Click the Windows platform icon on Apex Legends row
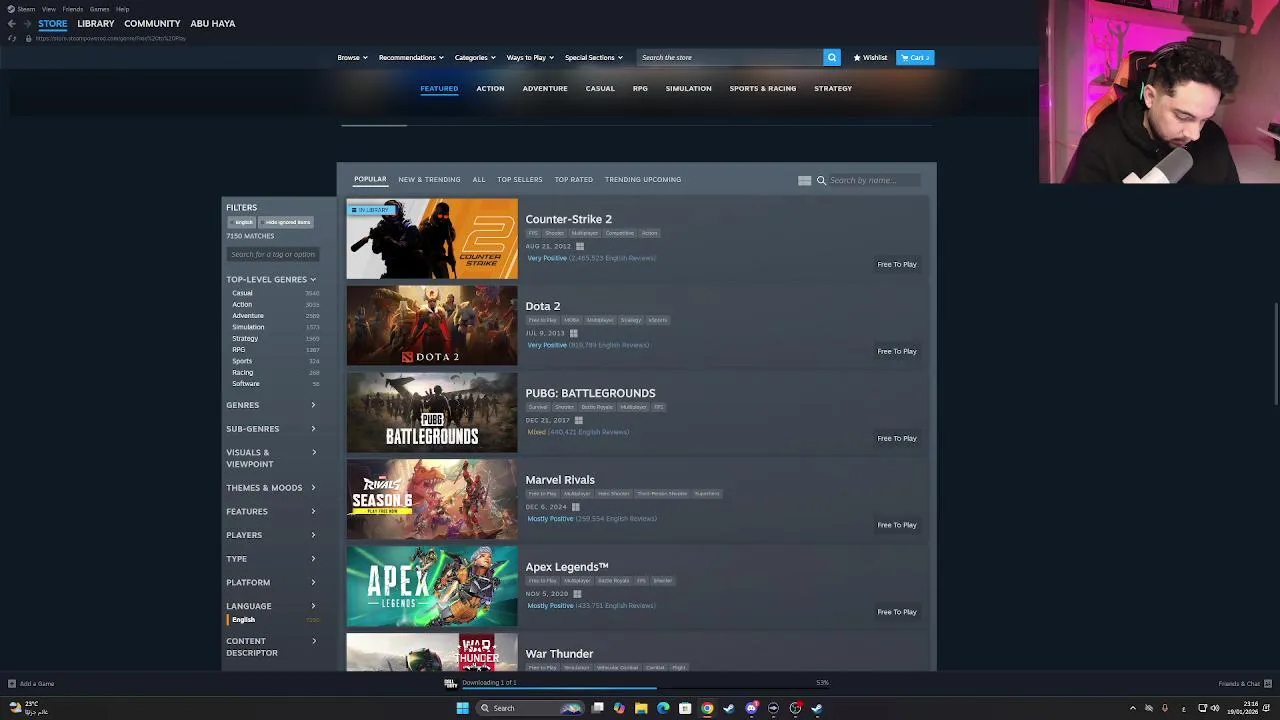This screenshot has height=720, width=1280. [577, 594]
